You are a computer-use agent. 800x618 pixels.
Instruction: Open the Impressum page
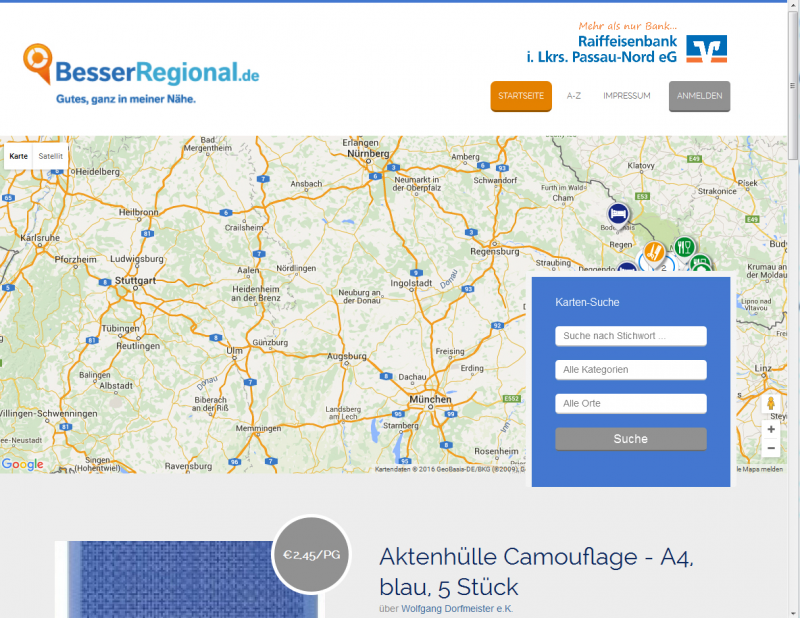(627, 96)
